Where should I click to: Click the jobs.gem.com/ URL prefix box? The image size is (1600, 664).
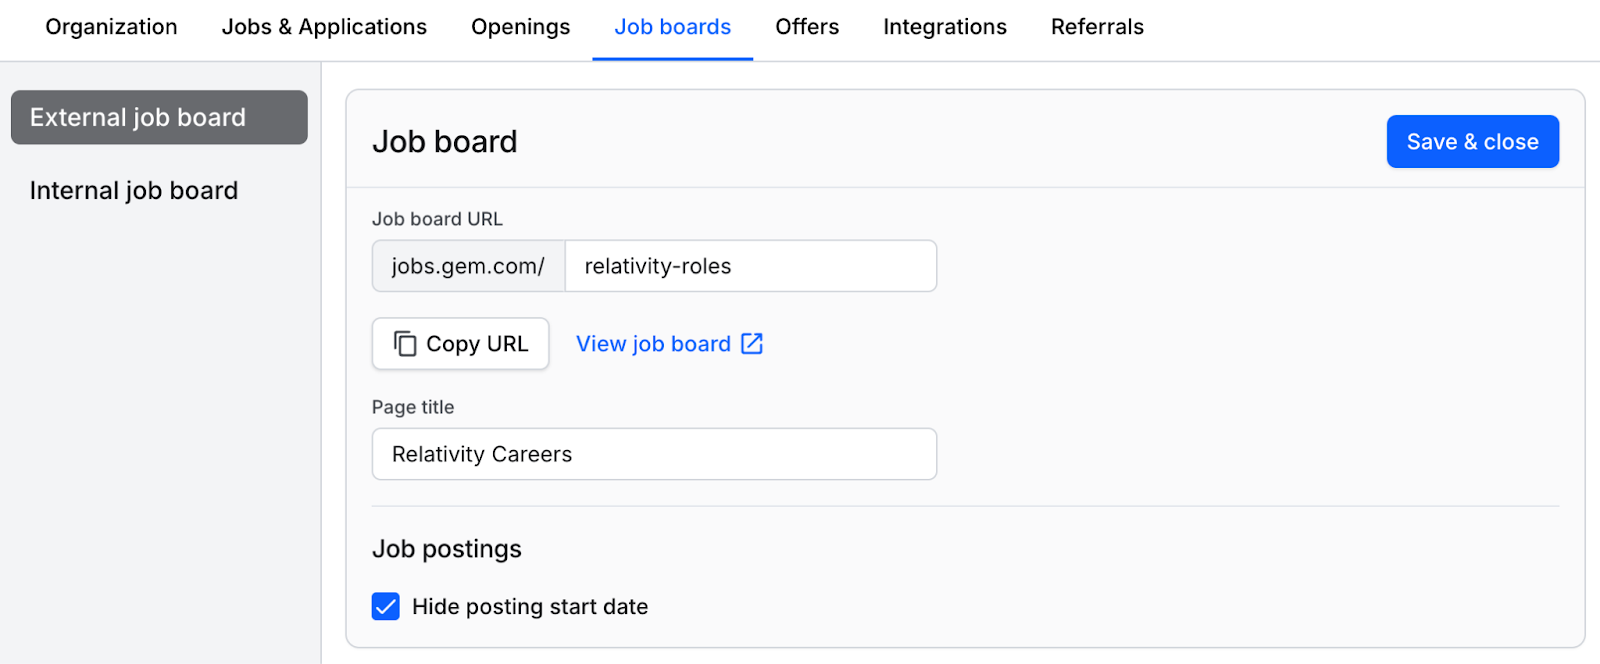pos(468,266)
